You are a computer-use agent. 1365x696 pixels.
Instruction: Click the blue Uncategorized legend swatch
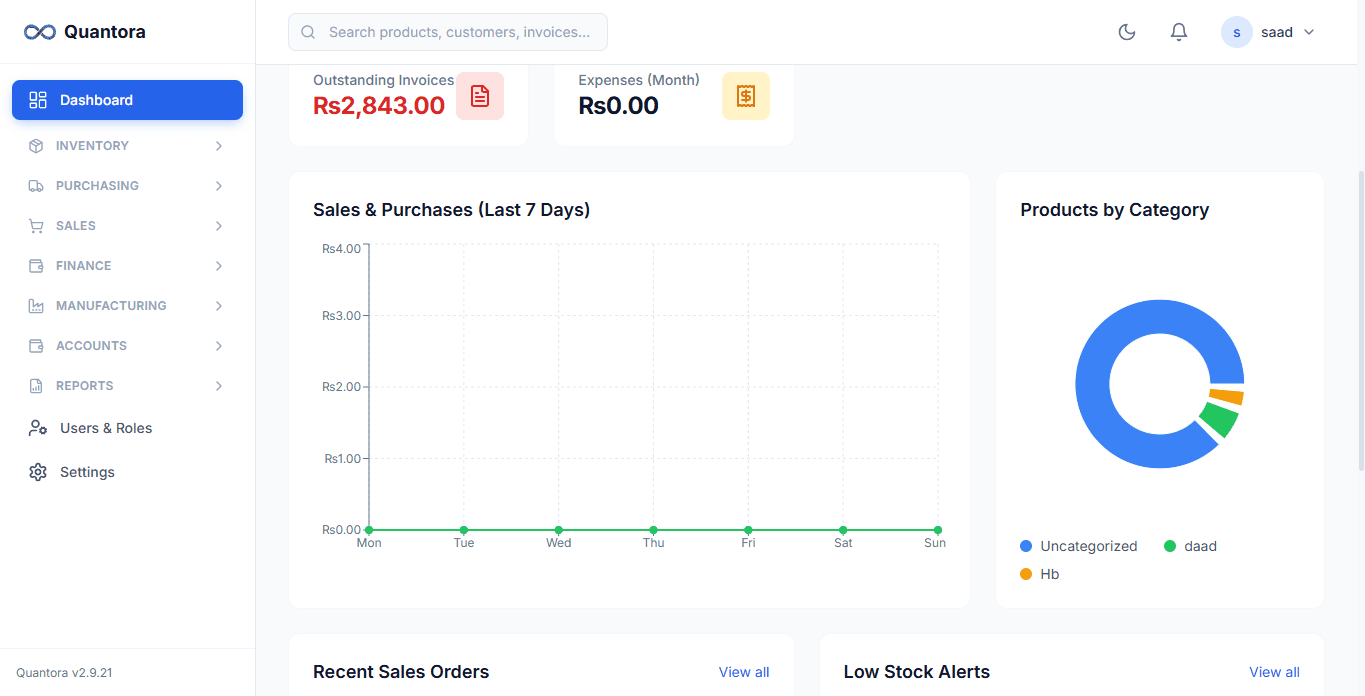coord(1026,546)
